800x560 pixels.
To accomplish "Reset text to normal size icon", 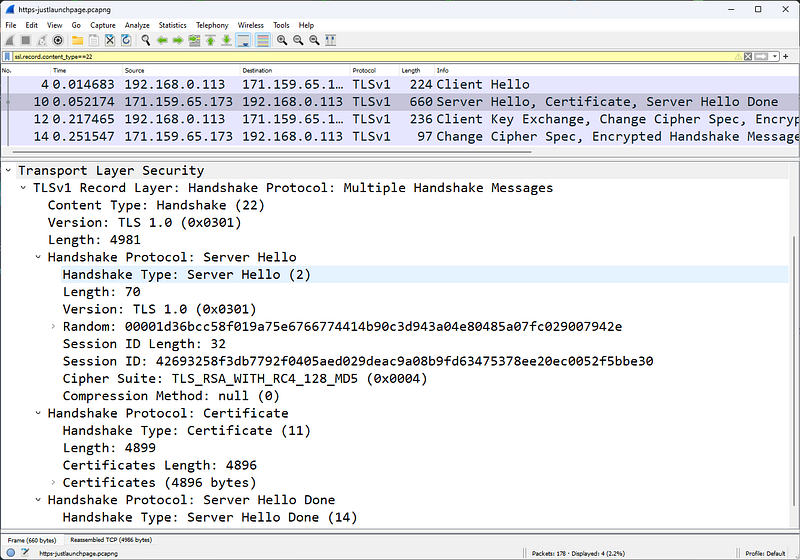I will point(314,40).
